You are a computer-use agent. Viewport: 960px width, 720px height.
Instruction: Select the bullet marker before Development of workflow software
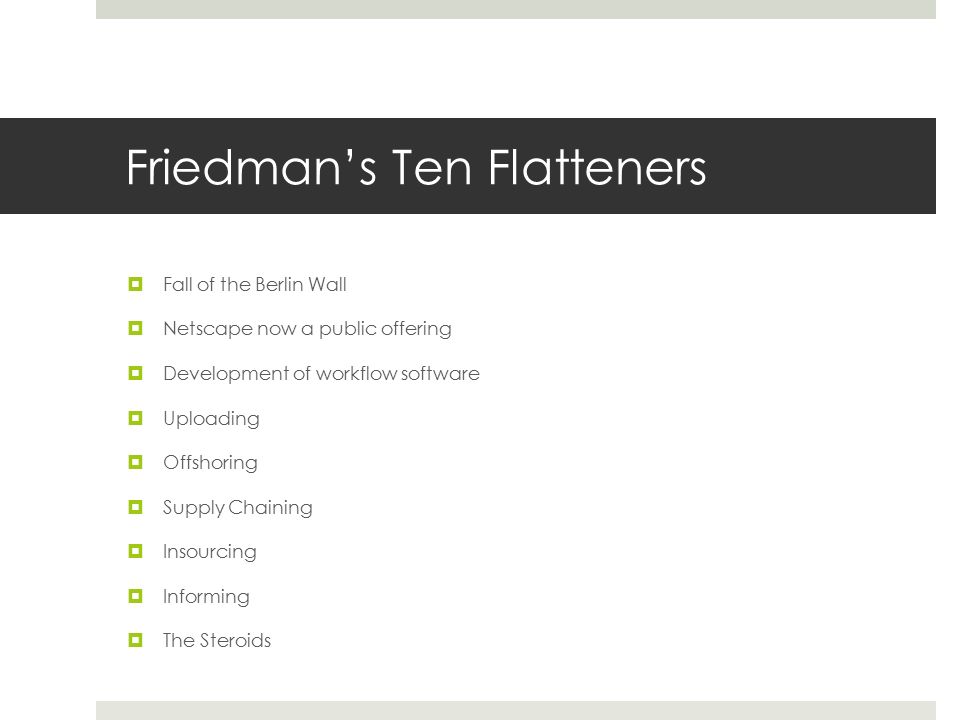[x=135, y=373]
